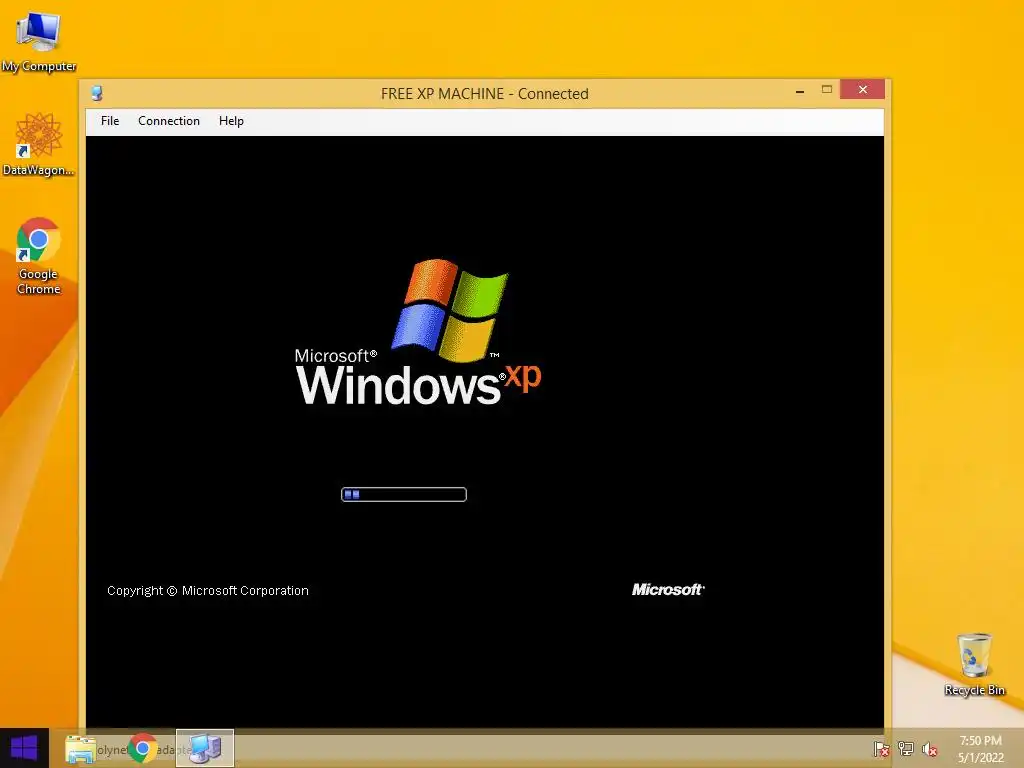This screenshot has height=768, width=1024.
Task: Click the Windows XP logo in the VM screen
Action: [x=418, y=332]
